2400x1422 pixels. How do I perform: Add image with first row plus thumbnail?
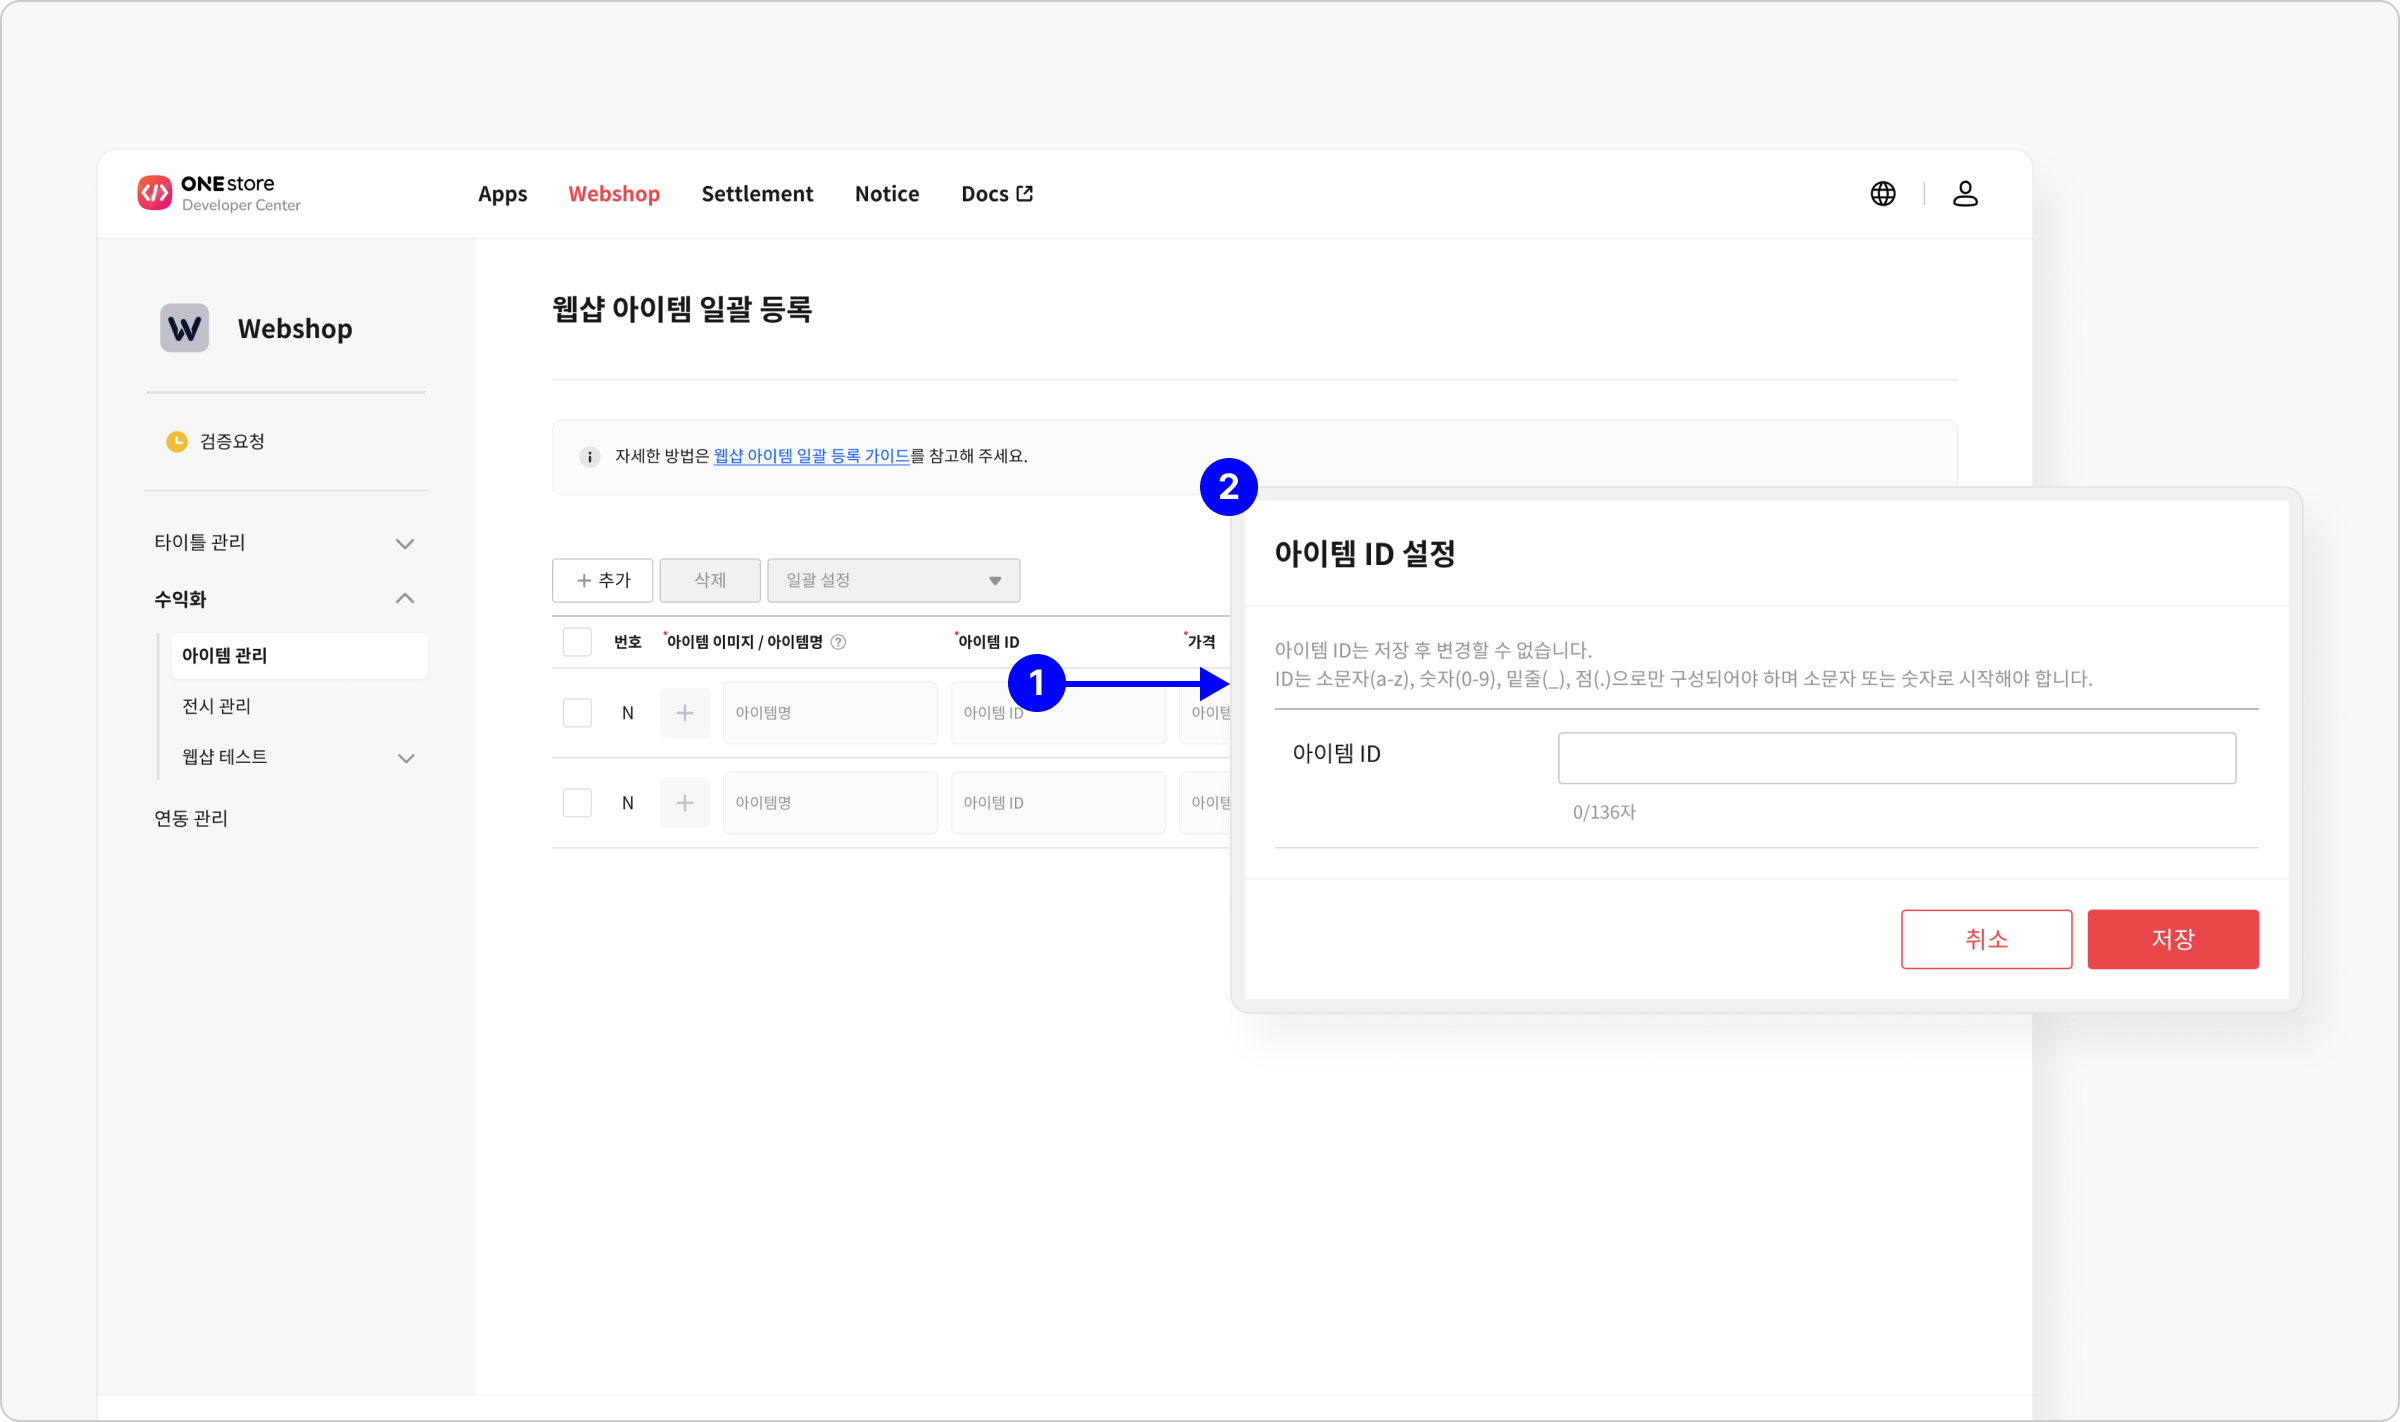[684, 713]
